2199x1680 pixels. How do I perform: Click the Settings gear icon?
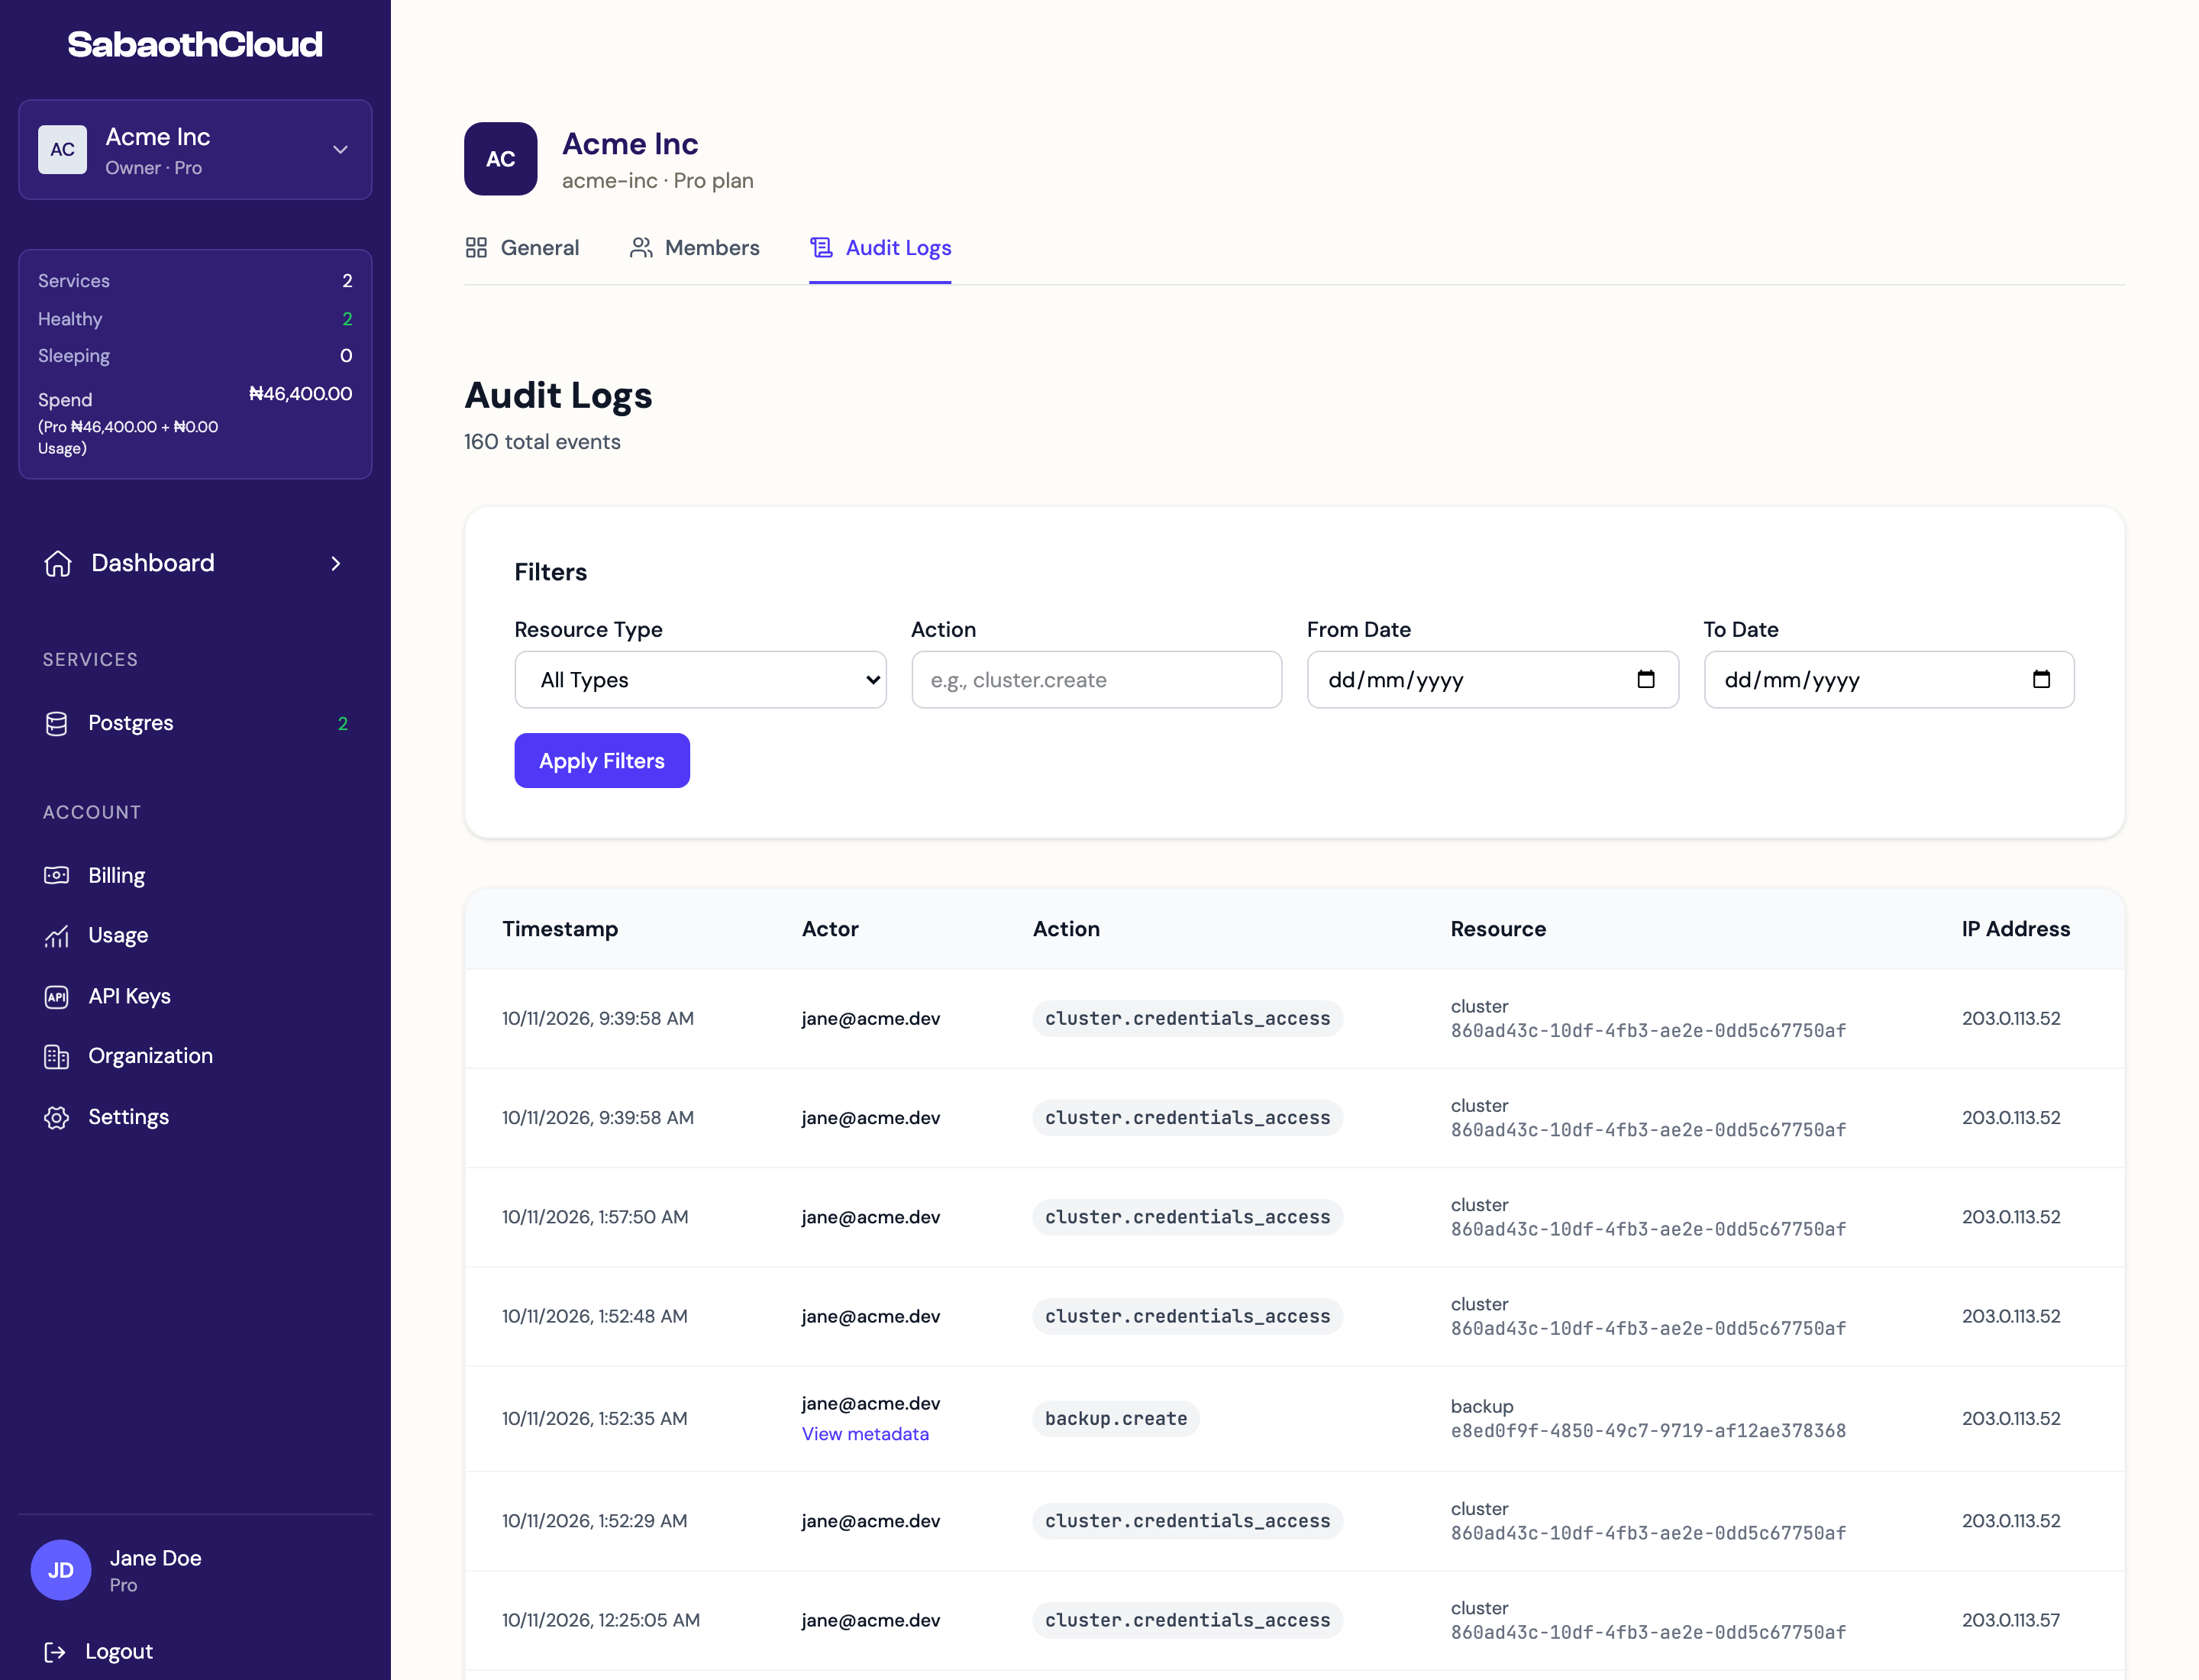[57, 1117]
